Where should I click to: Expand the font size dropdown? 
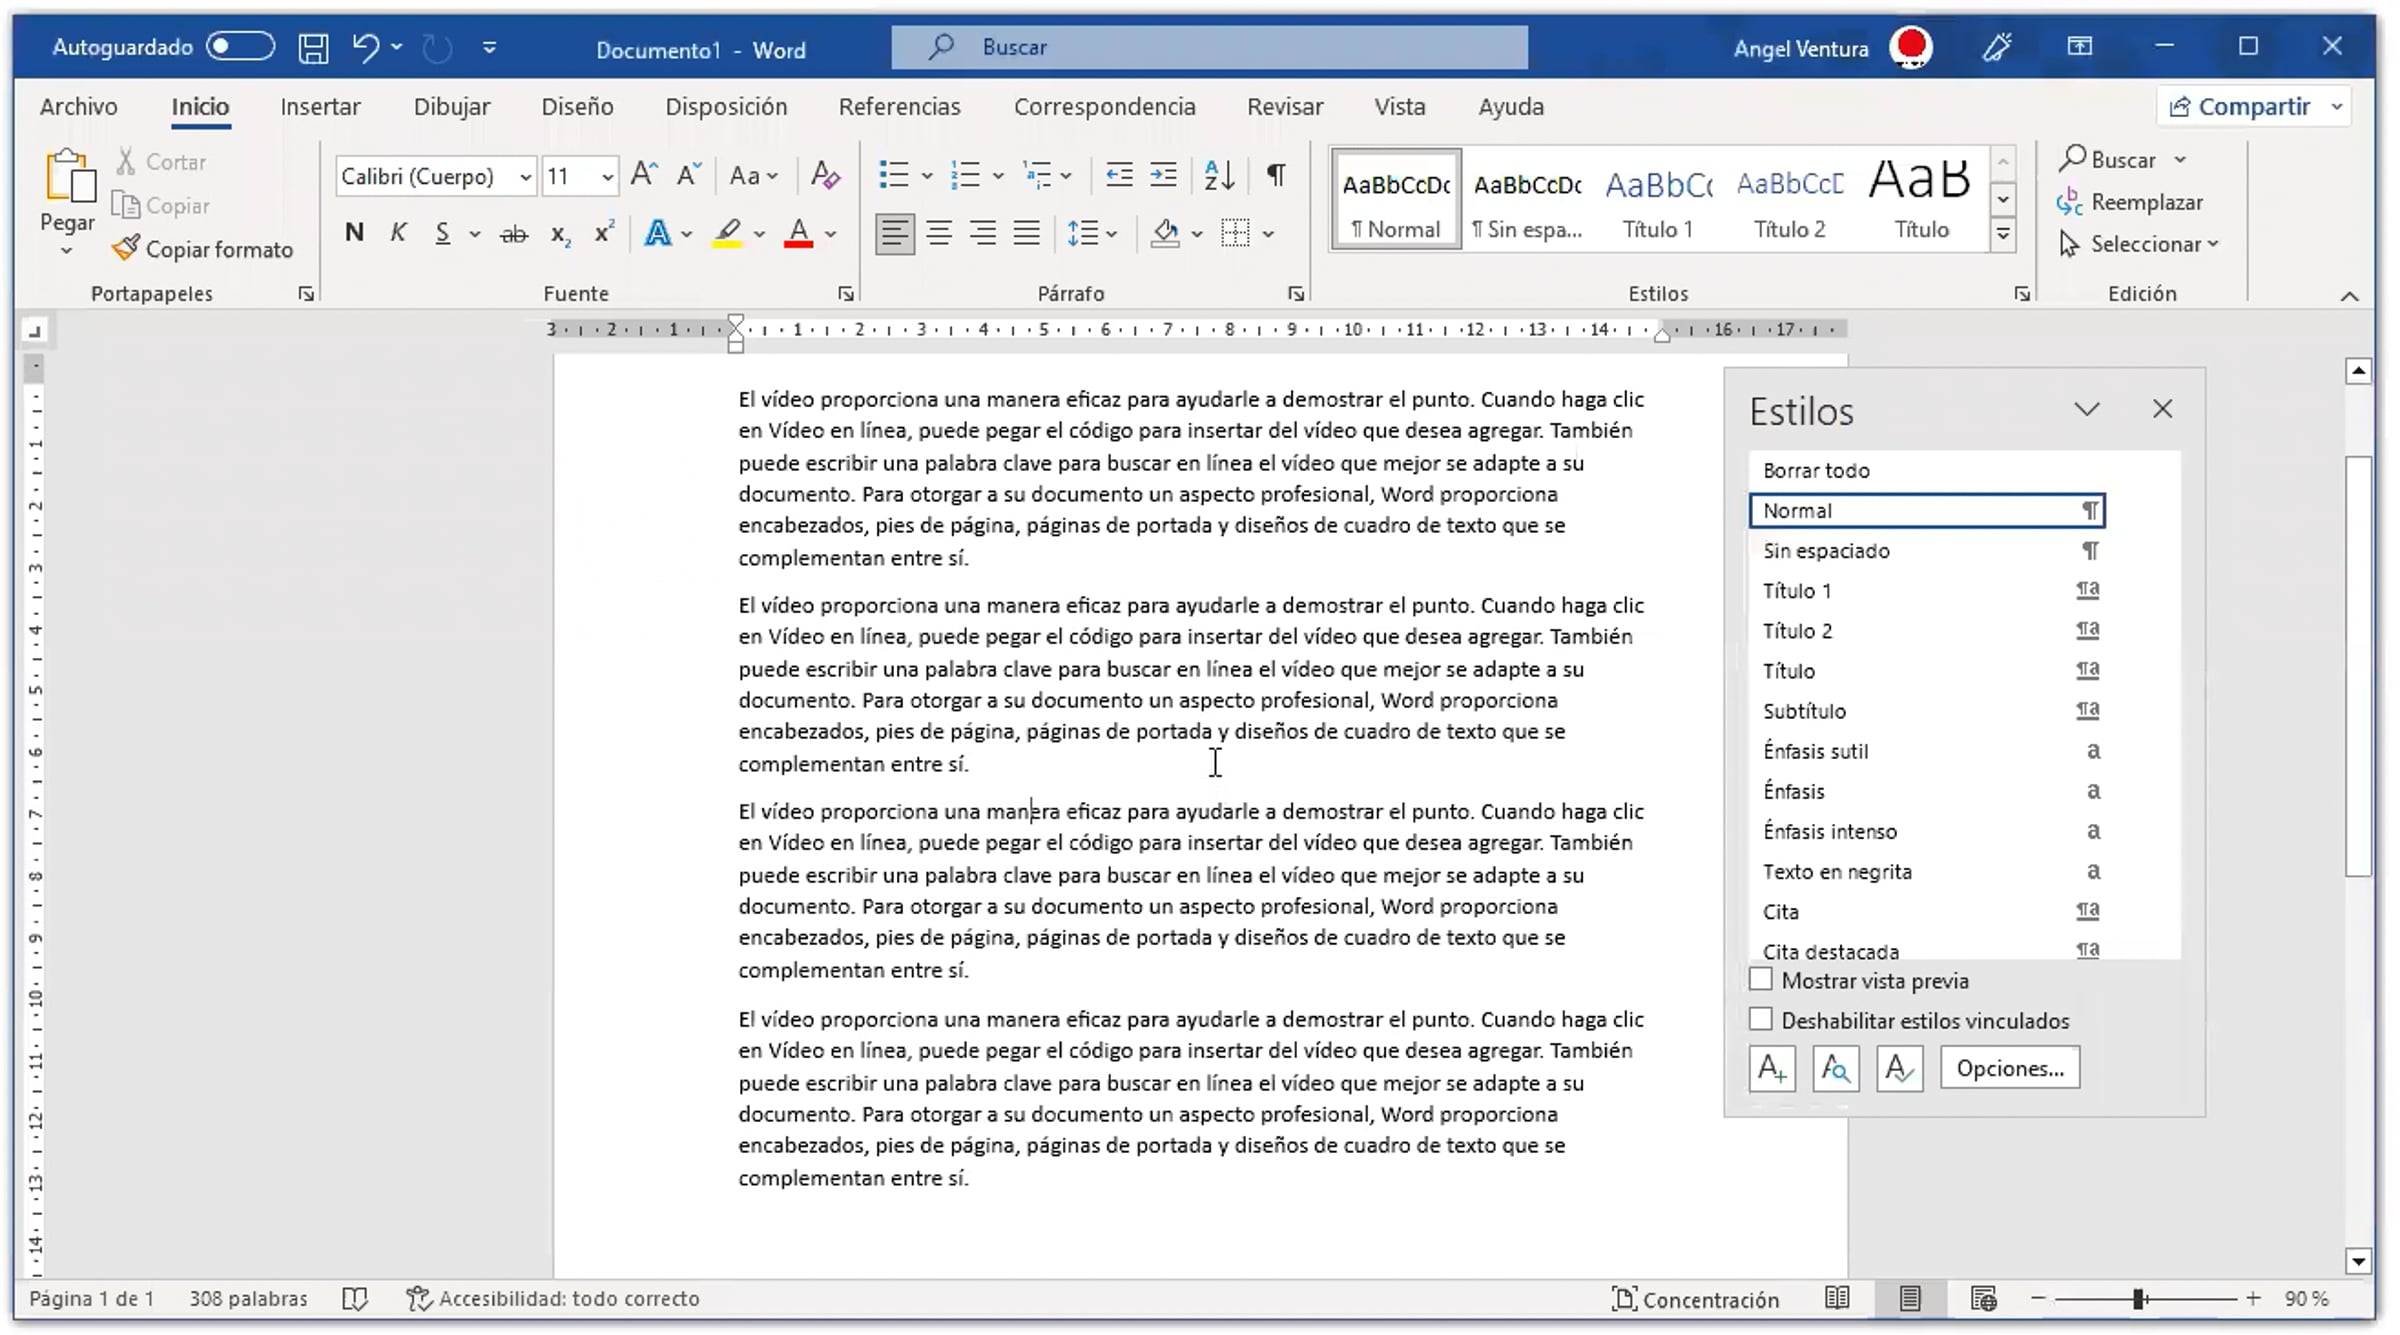[607, 177]
